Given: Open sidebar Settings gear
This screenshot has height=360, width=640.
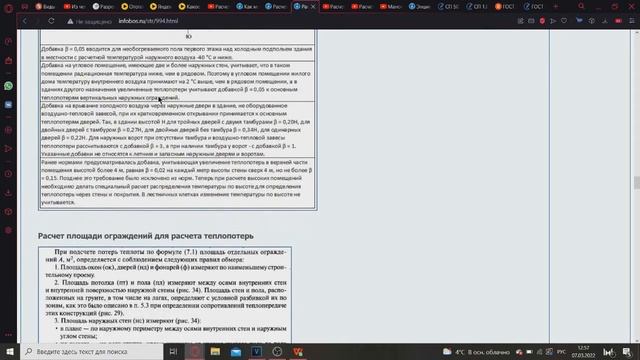Looking at the screenshot, I should (8, 231).
